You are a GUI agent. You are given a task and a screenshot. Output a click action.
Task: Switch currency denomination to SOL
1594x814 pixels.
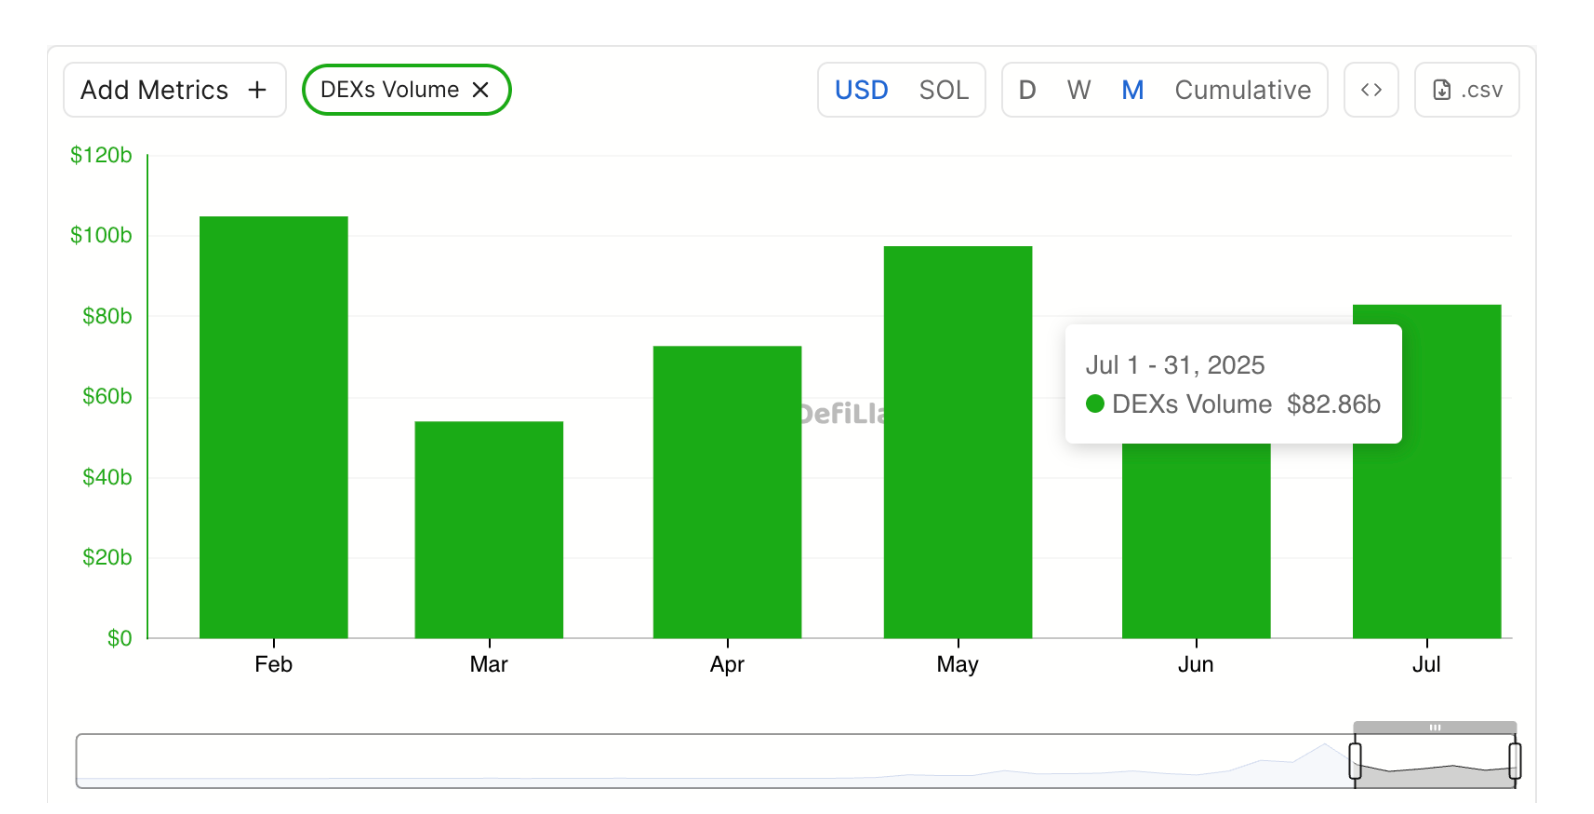point(943,90)
